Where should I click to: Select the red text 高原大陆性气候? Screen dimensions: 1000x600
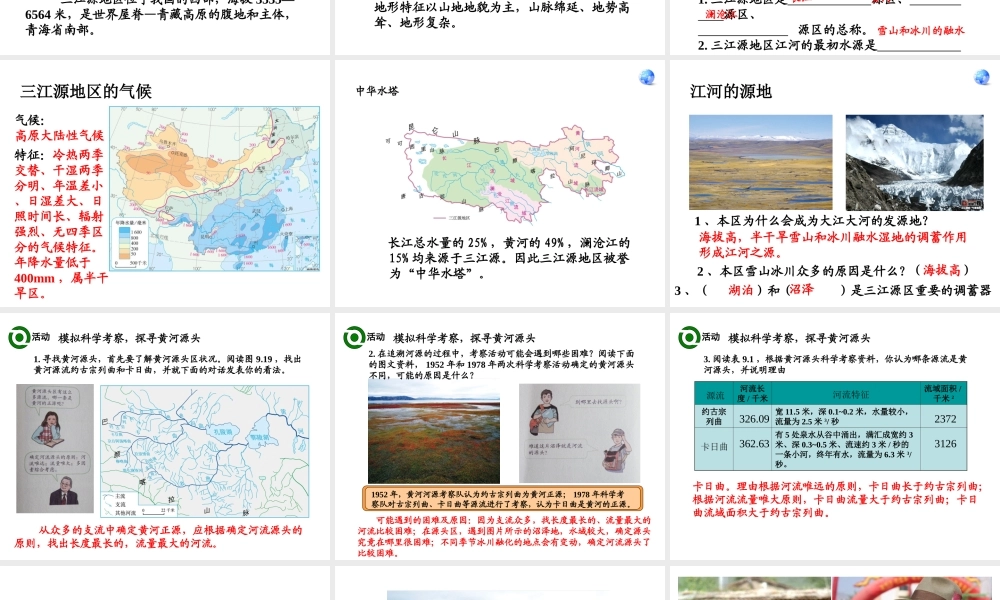tap(59, 135)
